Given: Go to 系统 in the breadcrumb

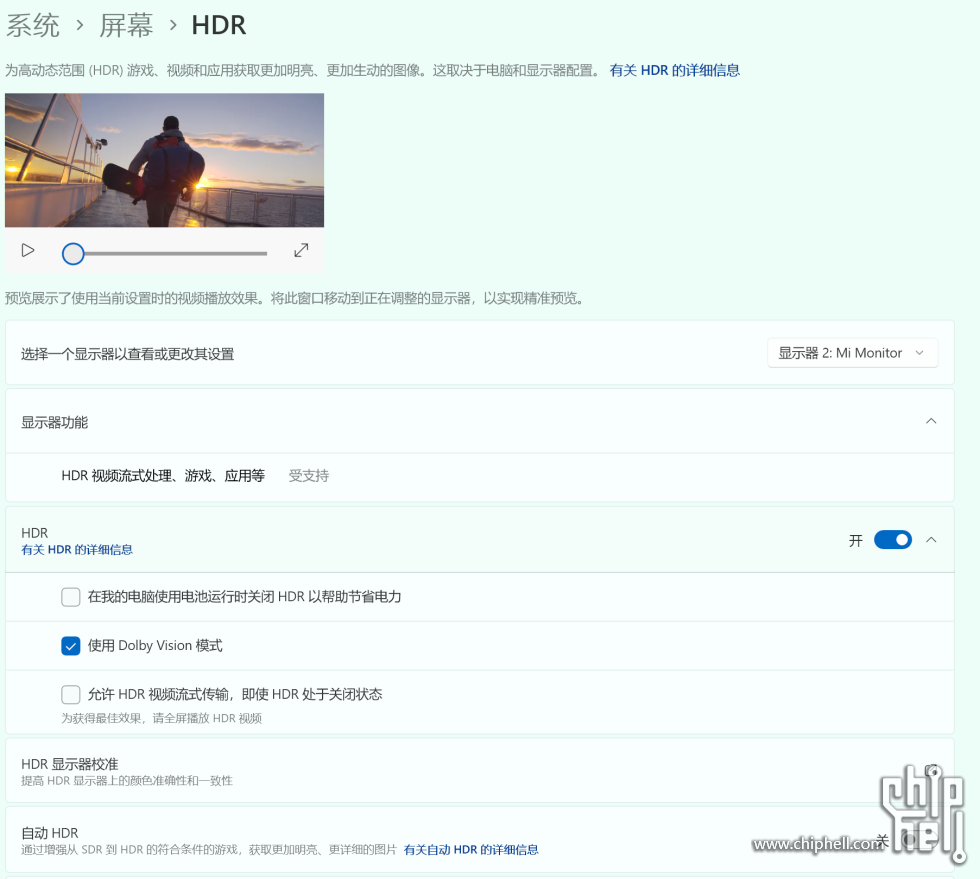Looking at the screenshot, I should point(33,25).
